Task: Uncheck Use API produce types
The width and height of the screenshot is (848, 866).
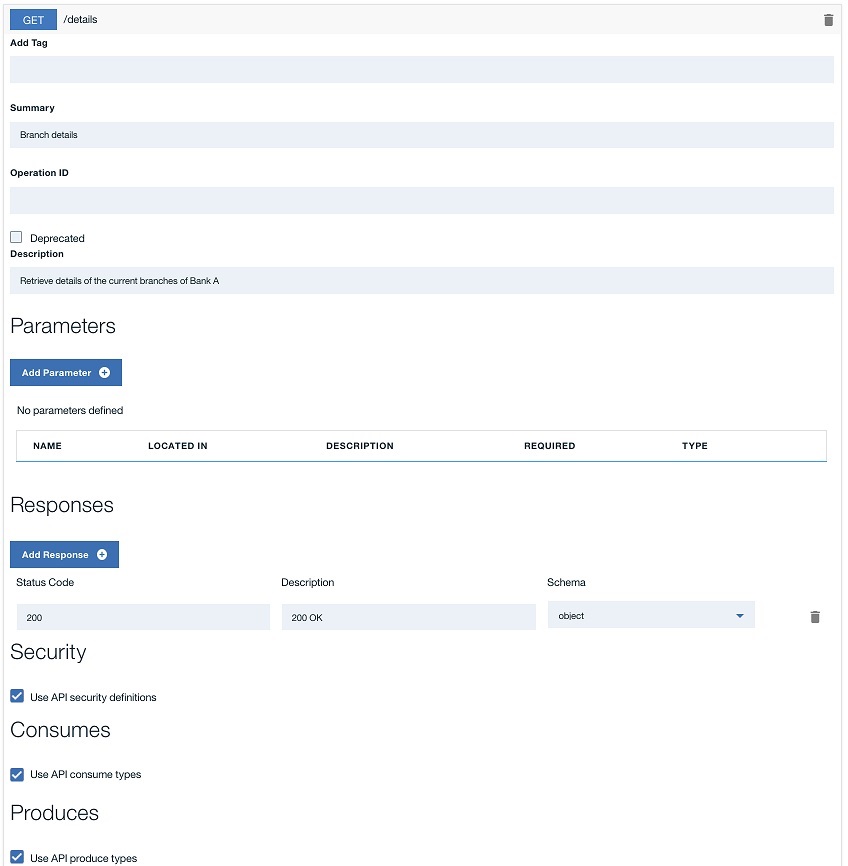Action: coord(17,857)
